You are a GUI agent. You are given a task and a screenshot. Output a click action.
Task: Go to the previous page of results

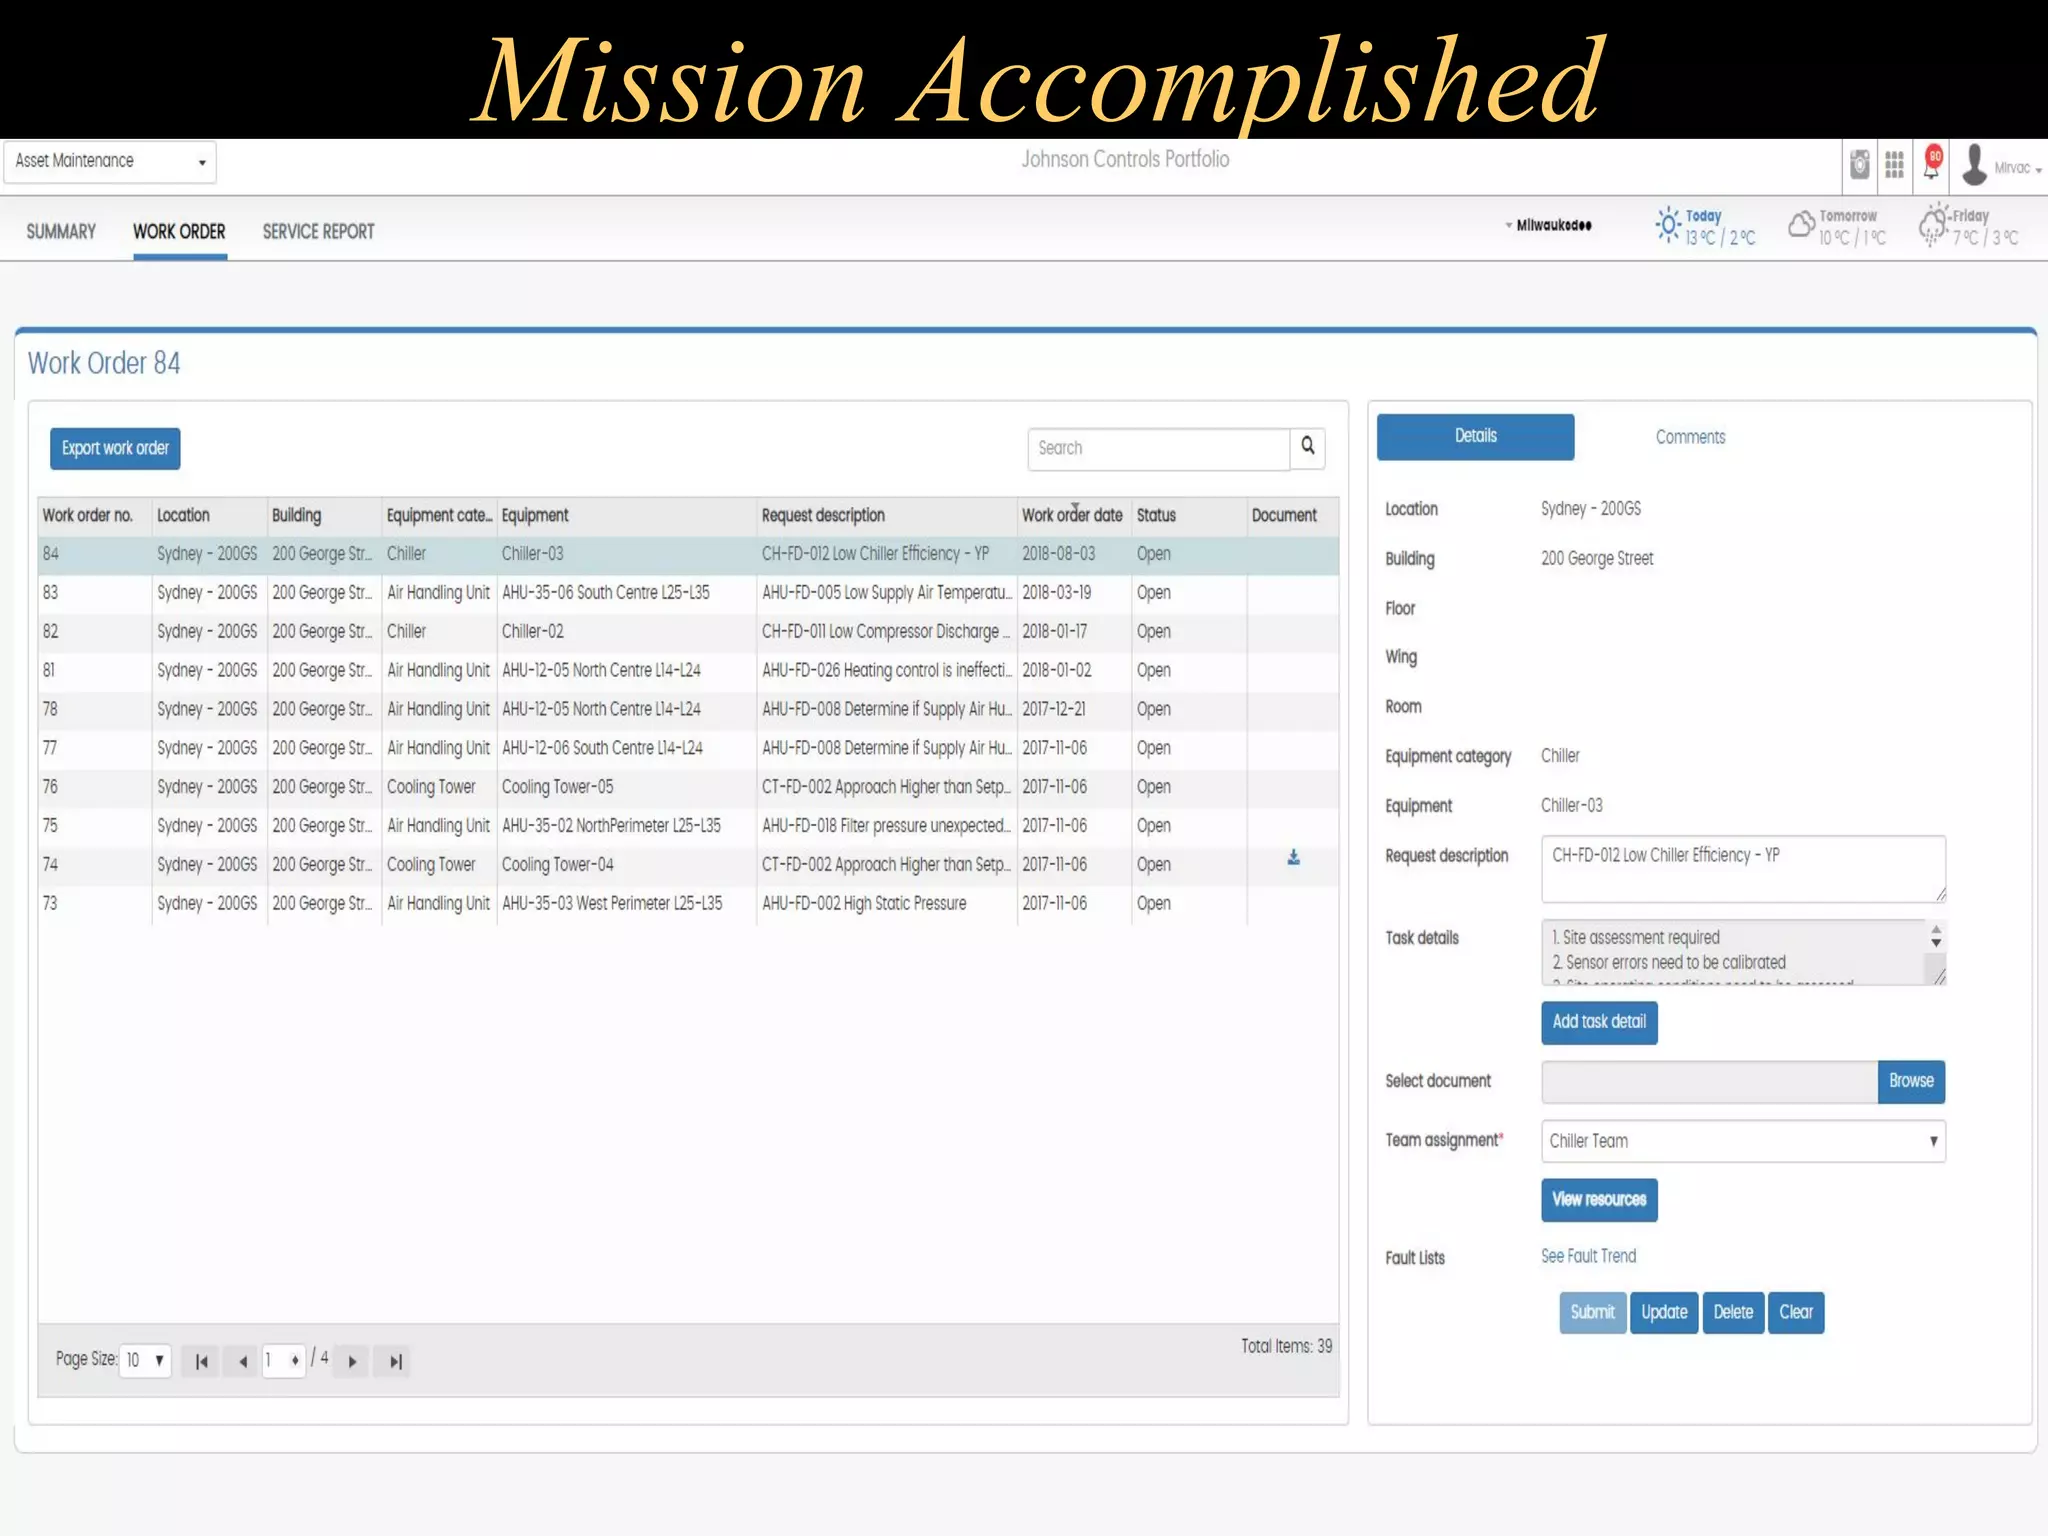pos(242,1361)
